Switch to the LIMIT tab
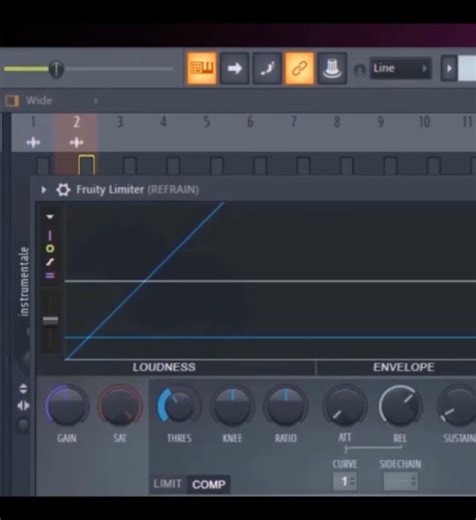 (167, 484)
